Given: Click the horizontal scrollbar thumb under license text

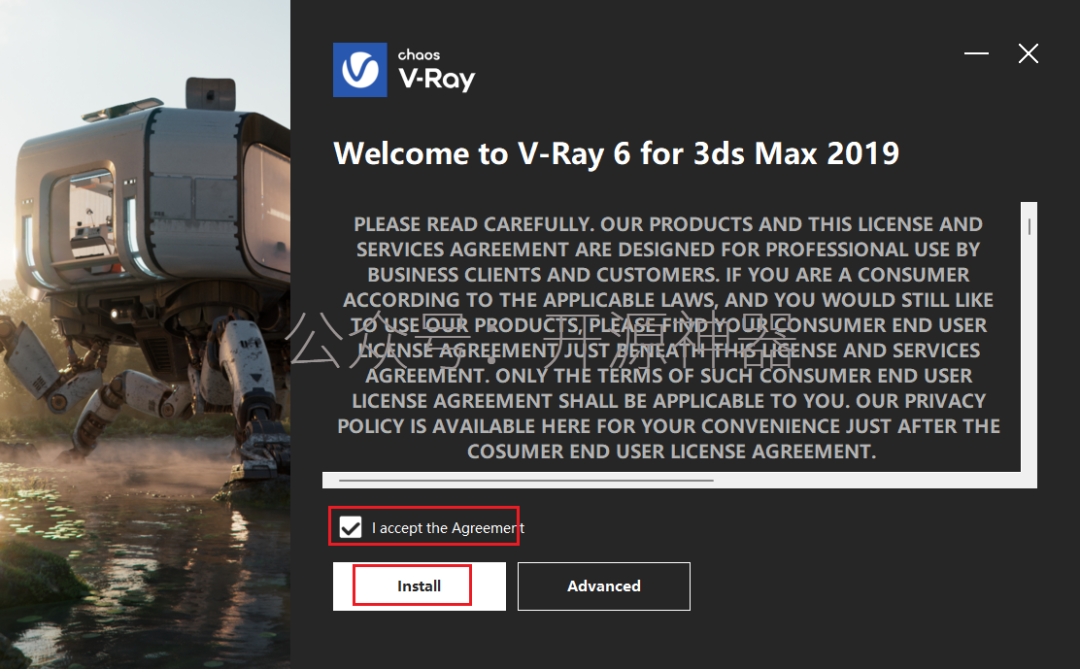Looking at the screenshot, I should click(526, 480).
